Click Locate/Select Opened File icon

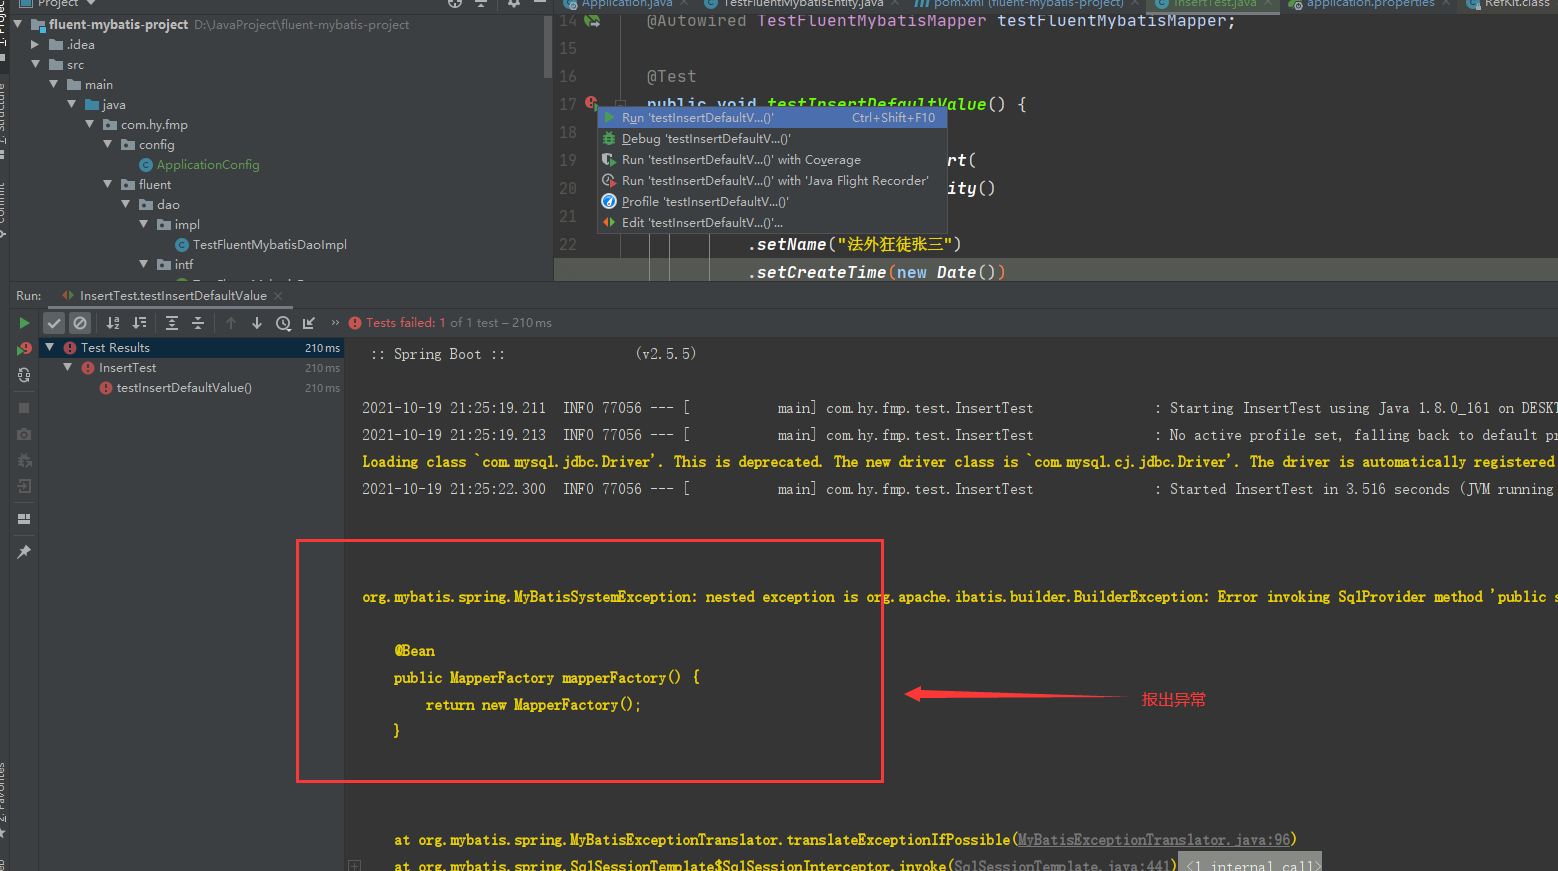[455, 4]
